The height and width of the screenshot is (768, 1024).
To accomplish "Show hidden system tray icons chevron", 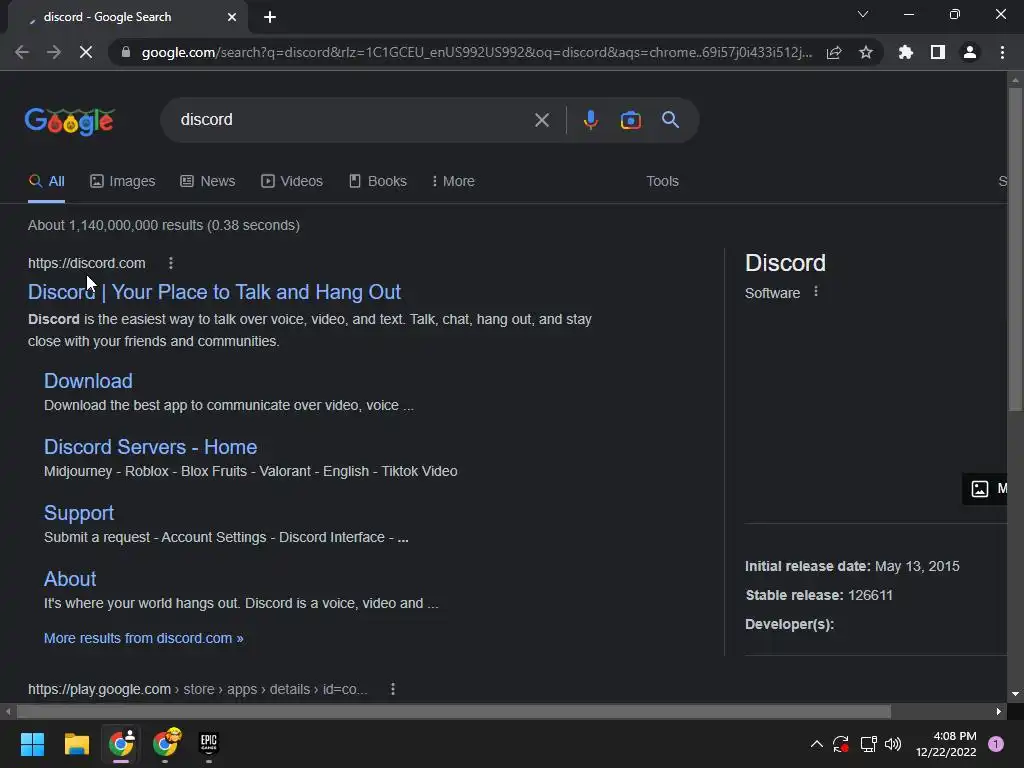I will (816, 744).
